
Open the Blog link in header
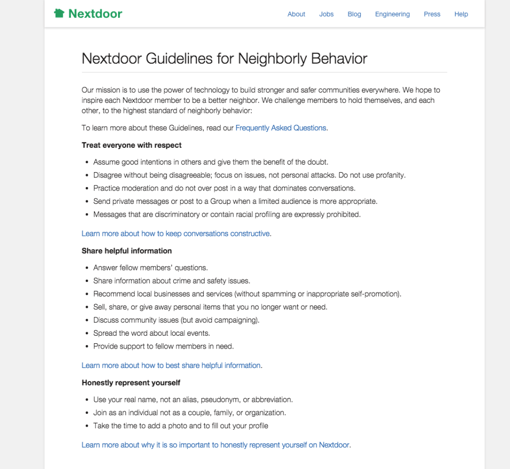[354, 14]
